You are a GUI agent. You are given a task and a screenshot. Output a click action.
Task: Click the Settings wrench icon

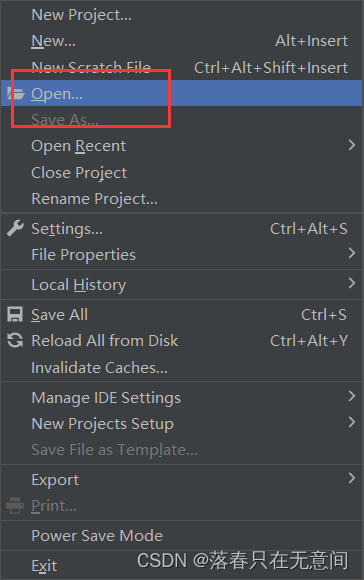[15, 228]
